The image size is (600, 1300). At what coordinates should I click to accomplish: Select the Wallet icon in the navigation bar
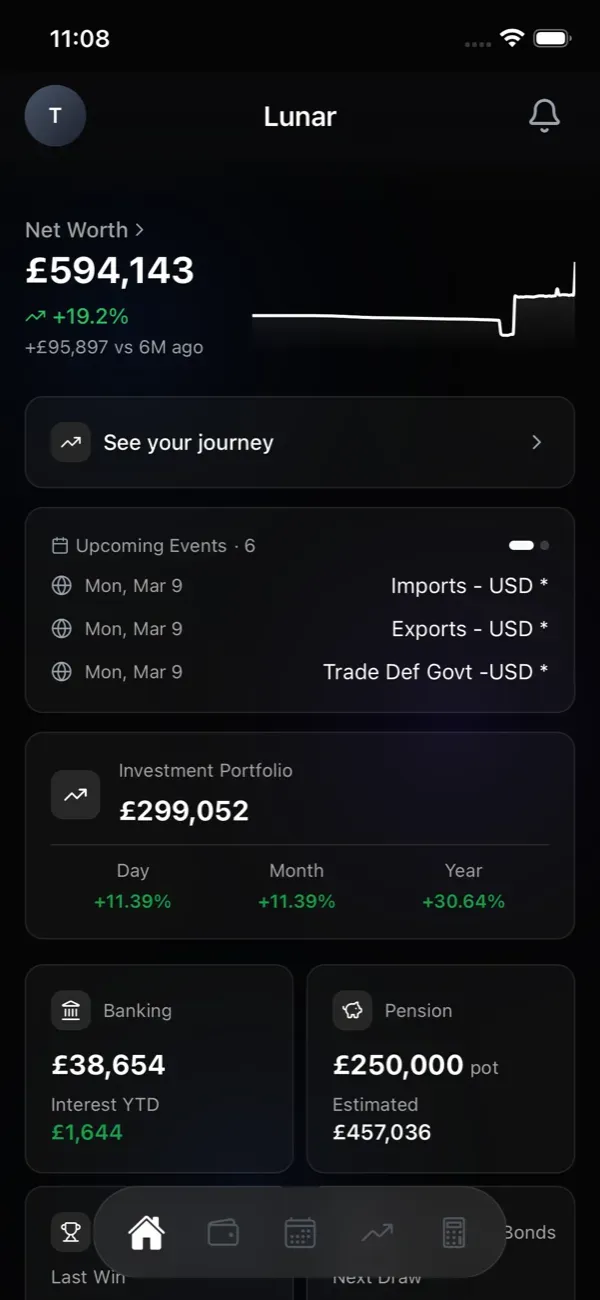pyautogui.click(x=222, y=1233)
